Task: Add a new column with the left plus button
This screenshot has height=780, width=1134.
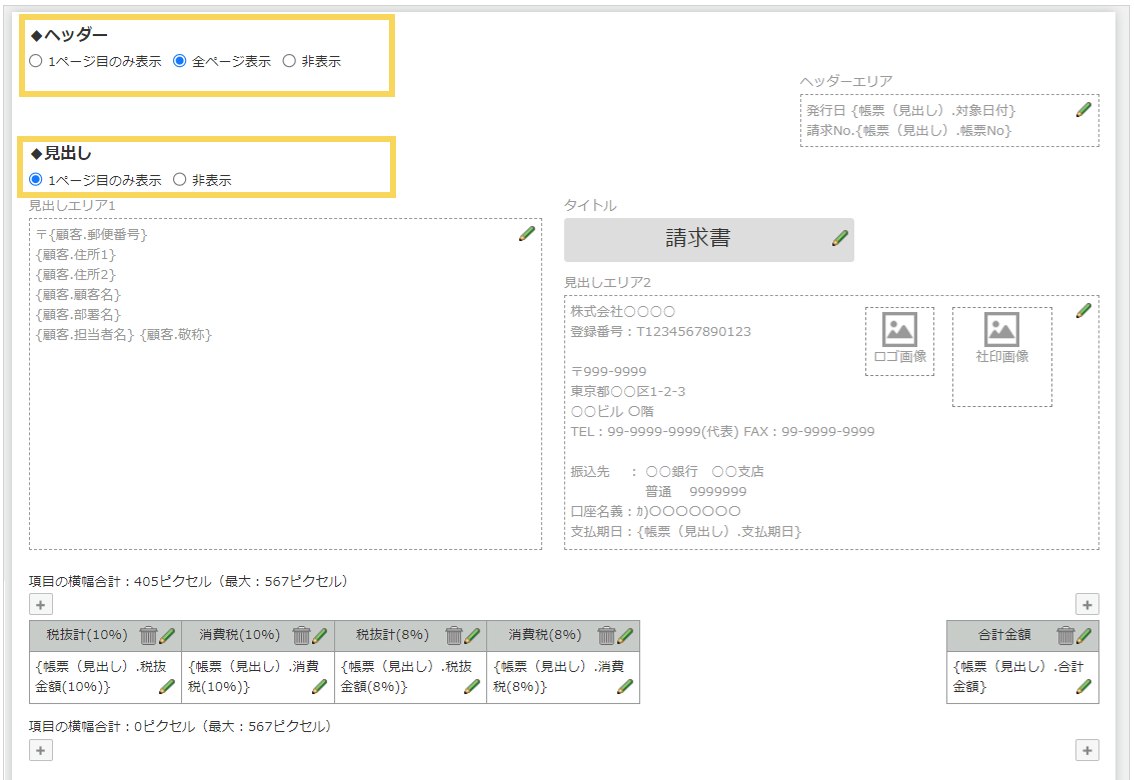Action: pyautogui.click(x=39, y=604)
